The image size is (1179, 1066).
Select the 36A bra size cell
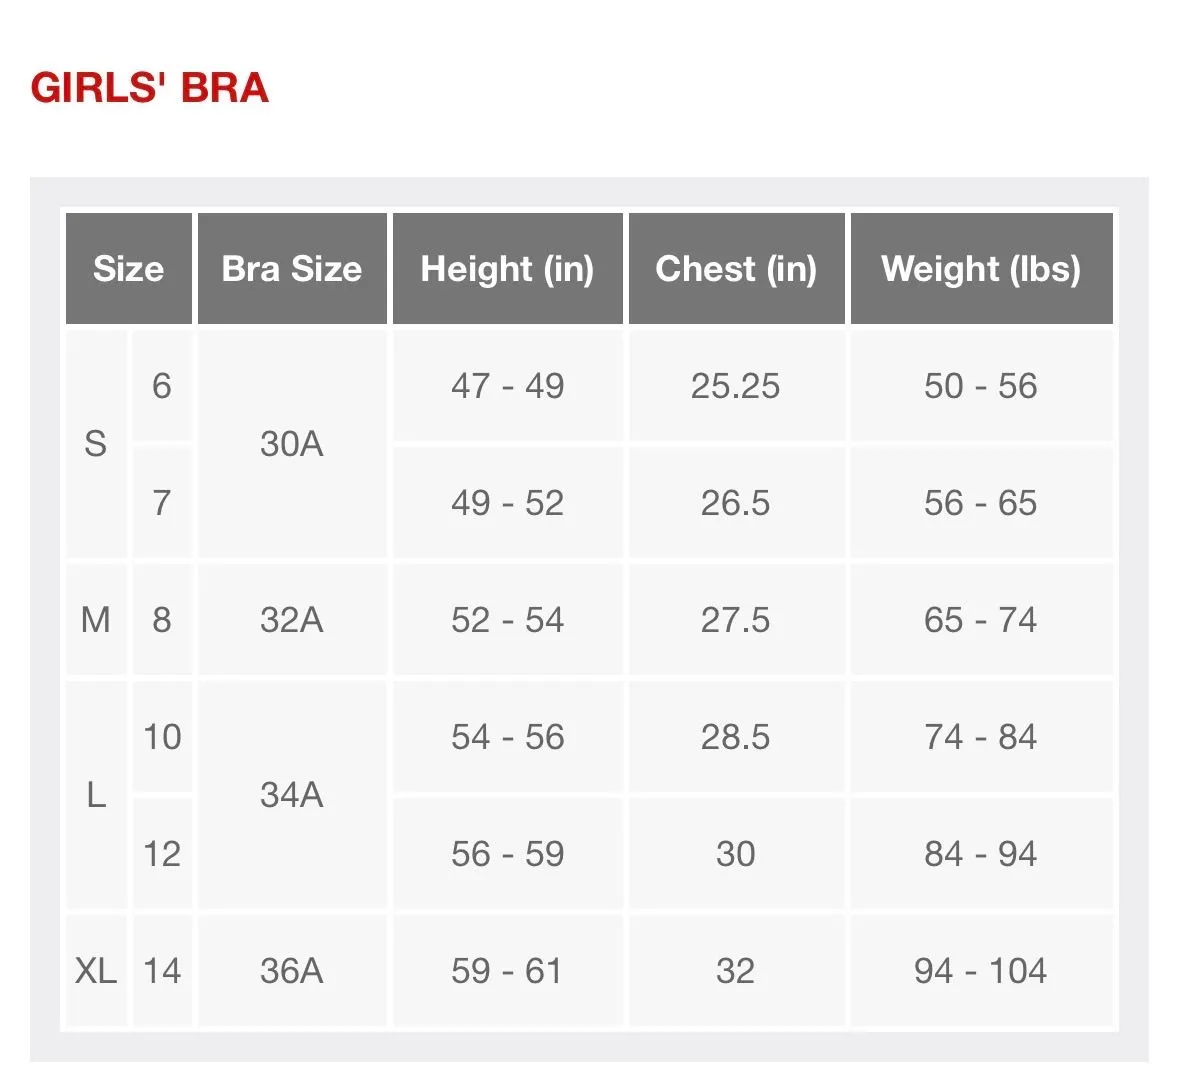pos(292,971)
